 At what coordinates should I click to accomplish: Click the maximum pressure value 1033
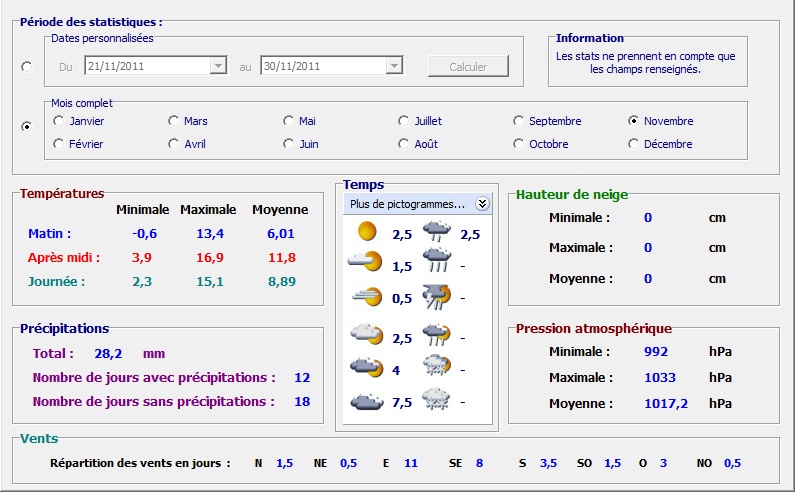pos(660,377)
